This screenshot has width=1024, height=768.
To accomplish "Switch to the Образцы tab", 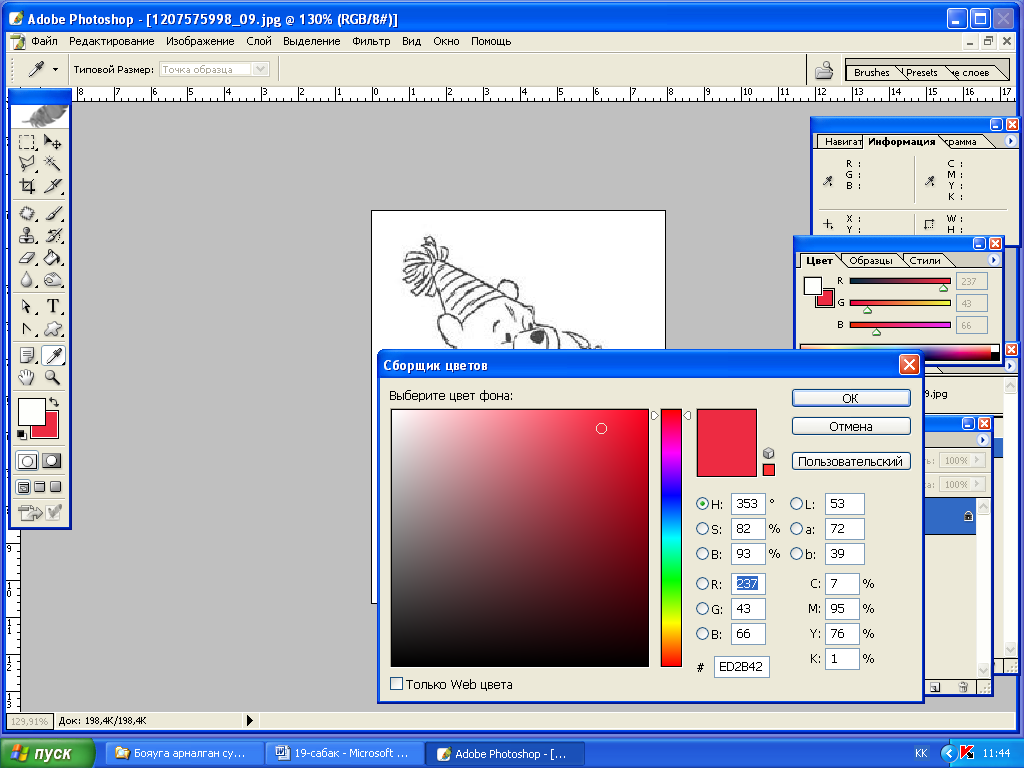I will coord(871,261).
